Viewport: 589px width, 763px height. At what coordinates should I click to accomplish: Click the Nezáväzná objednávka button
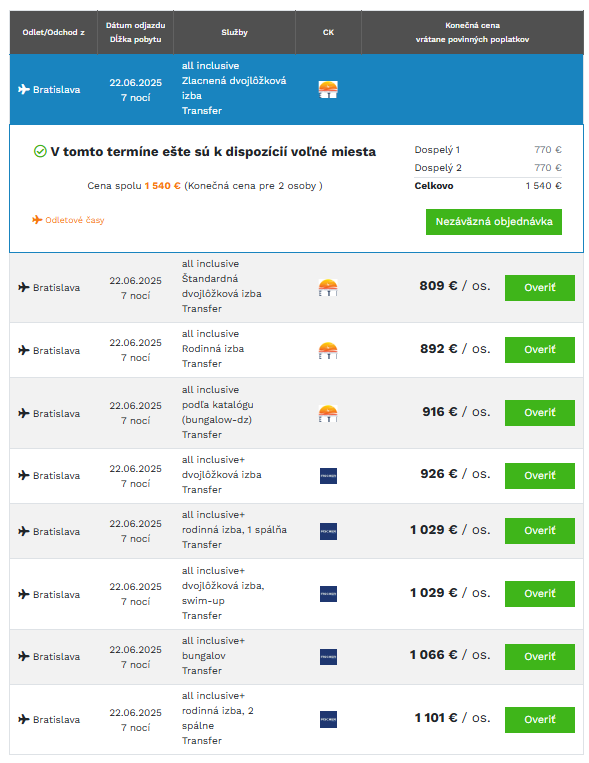pyautogui.click(x=494, y=222)
